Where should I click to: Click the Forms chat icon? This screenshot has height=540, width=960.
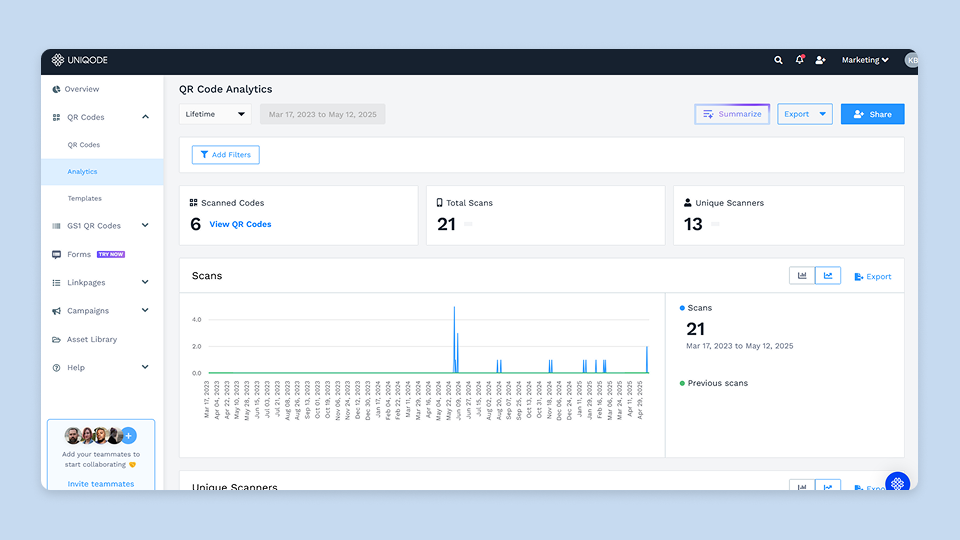pyautogui.click(x=56, y=255)
